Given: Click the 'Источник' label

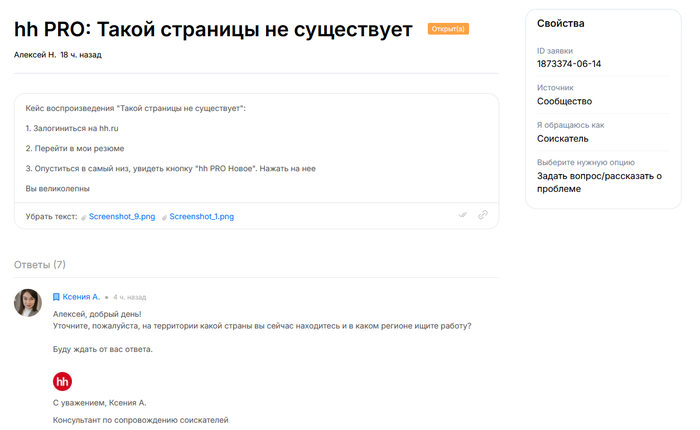Looking at the screenshot, I should click(555, 88).
